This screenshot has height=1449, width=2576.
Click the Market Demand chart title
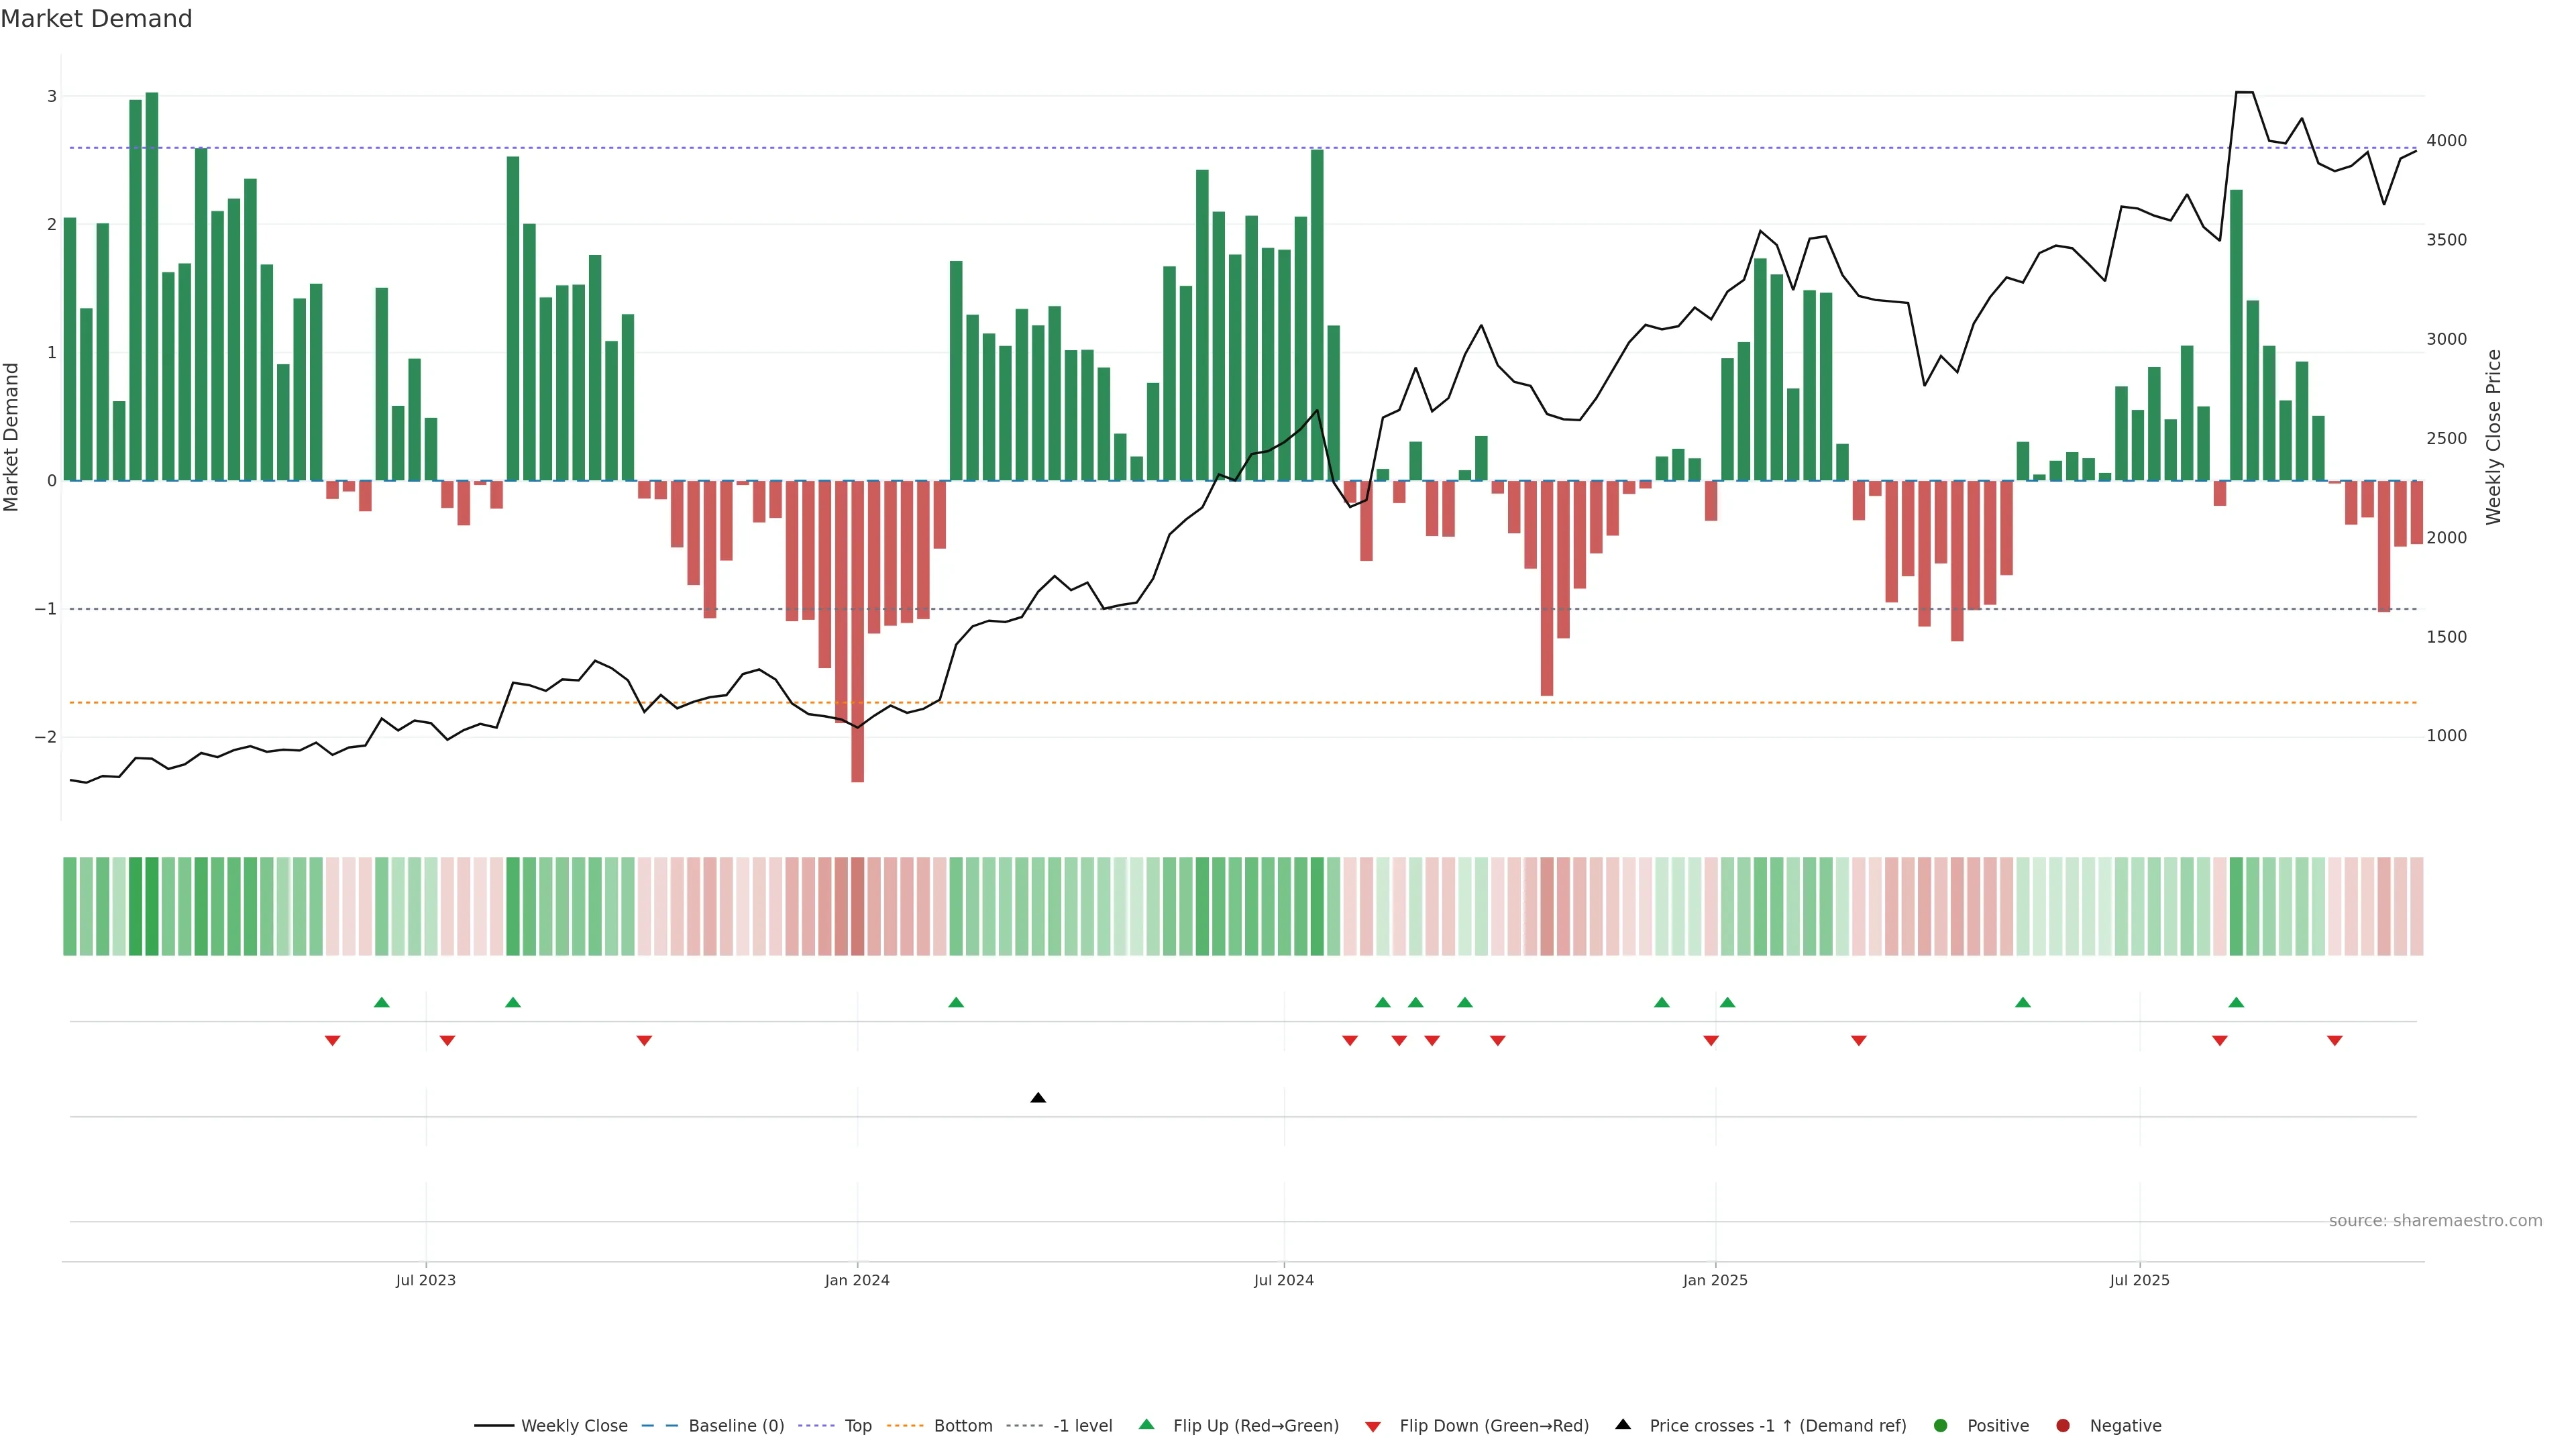click(x=96, y=19)
